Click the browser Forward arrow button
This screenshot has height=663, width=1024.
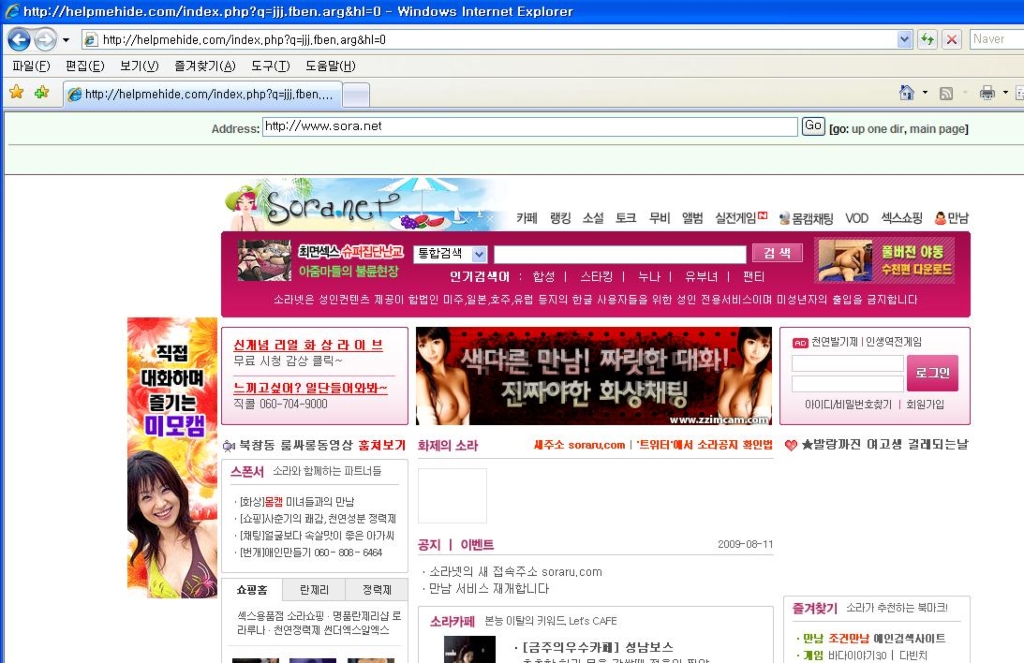45,40
